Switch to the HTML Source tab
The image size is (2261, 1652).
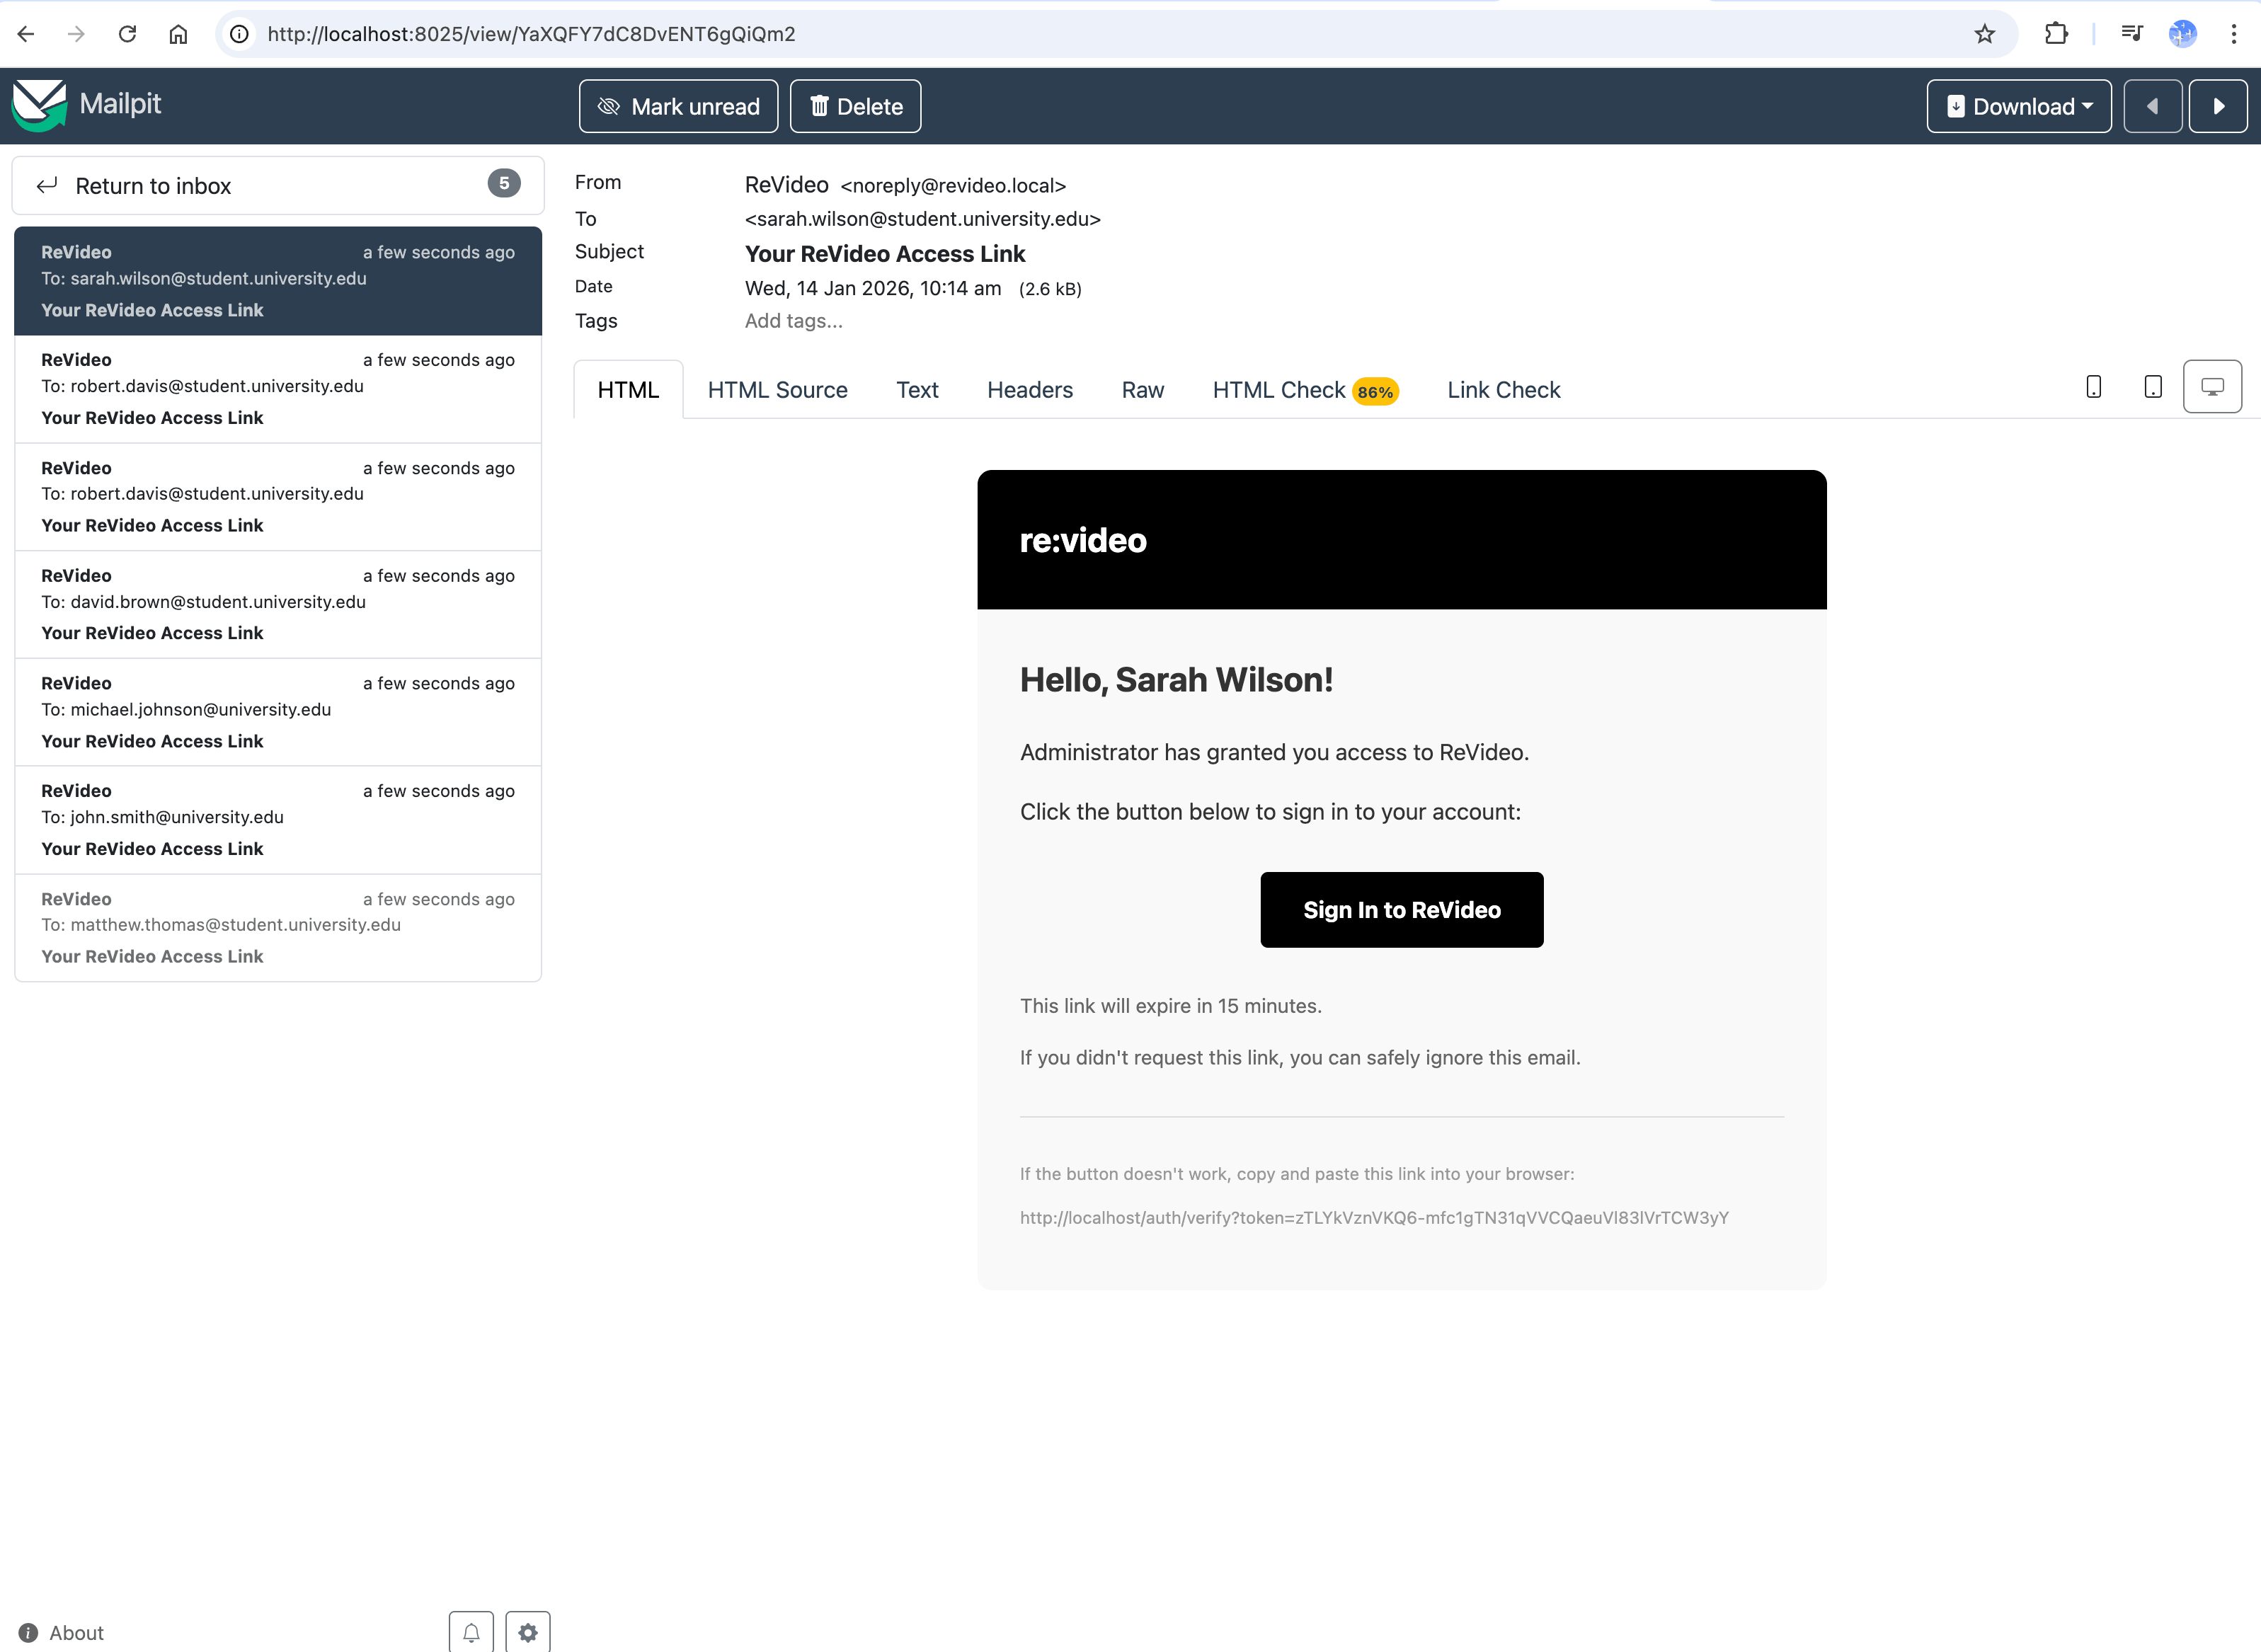pyautogui.click(x=777, y=390)
